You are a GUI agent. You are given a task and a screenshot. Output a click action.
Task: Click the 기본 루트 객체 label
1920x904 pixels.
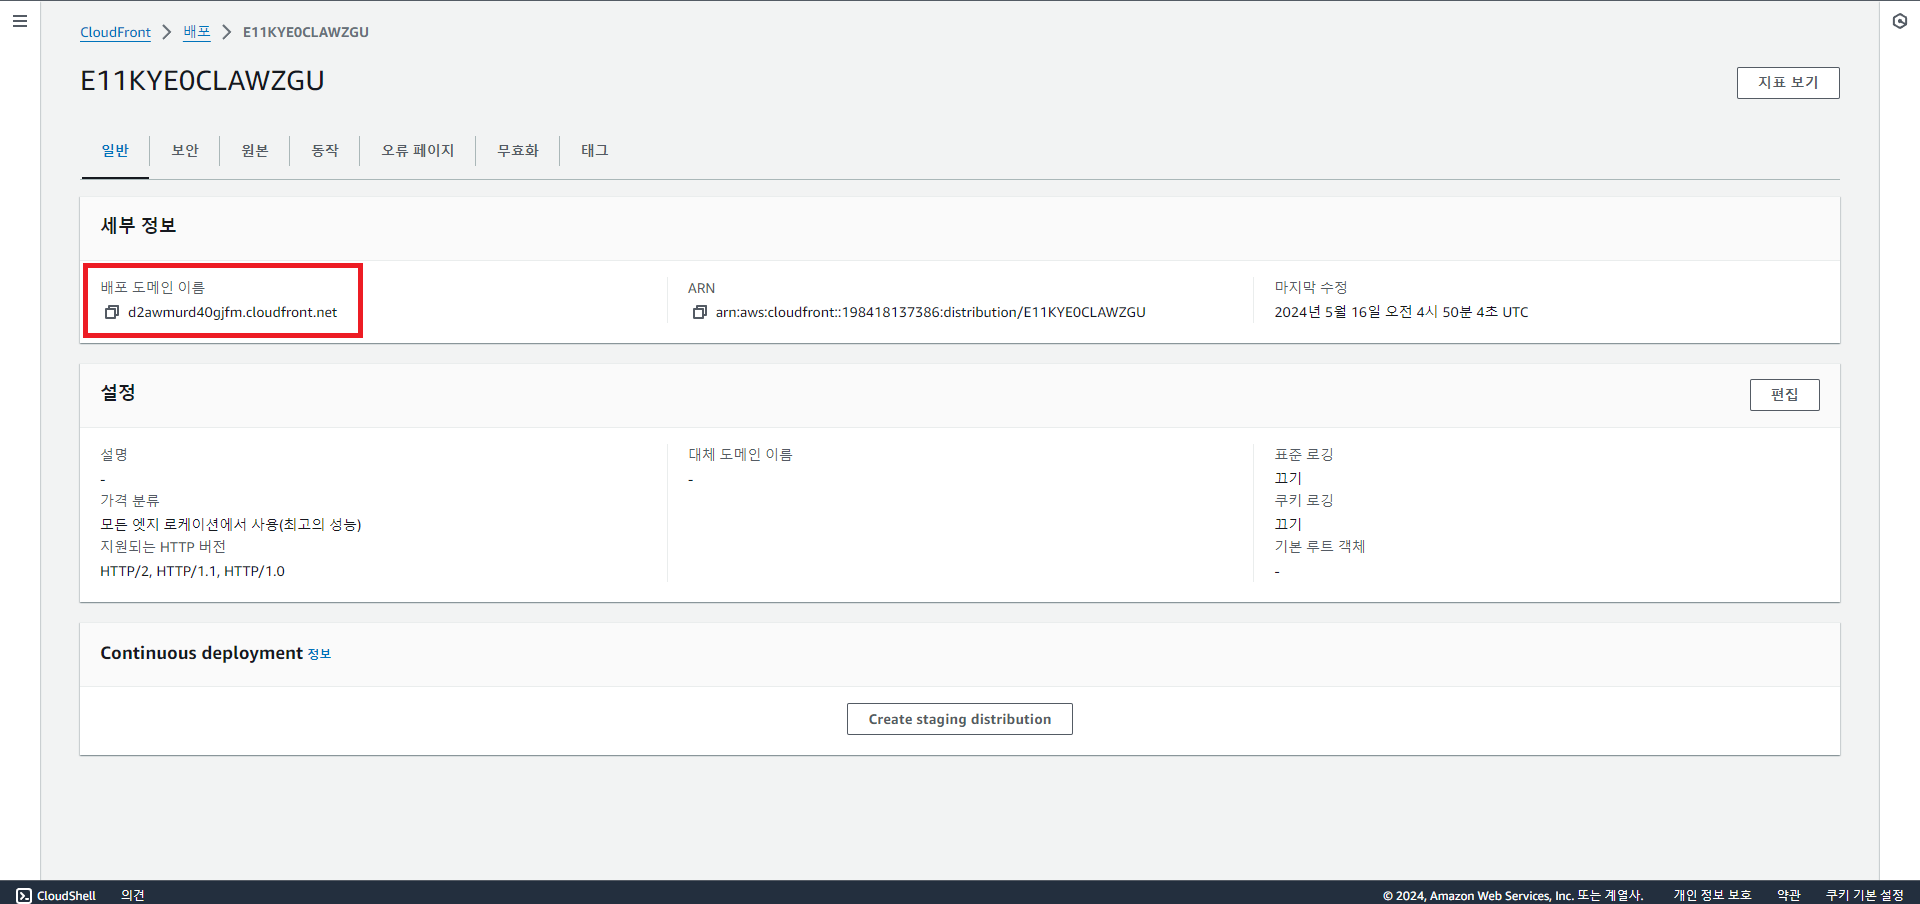click(1320, 546)
